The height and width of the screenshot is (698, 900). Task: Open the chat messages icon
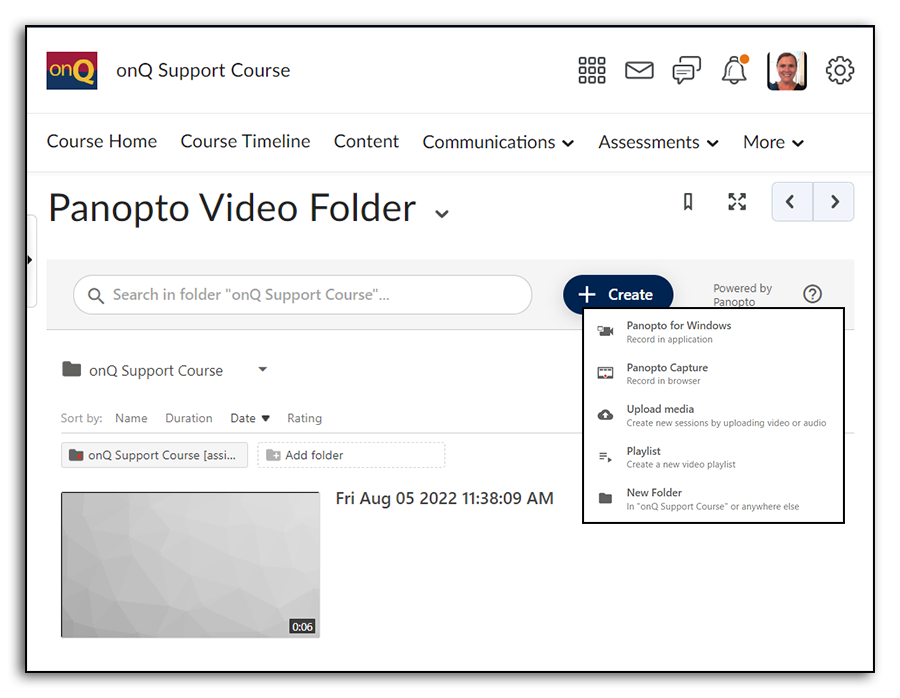tap(686, 70)
